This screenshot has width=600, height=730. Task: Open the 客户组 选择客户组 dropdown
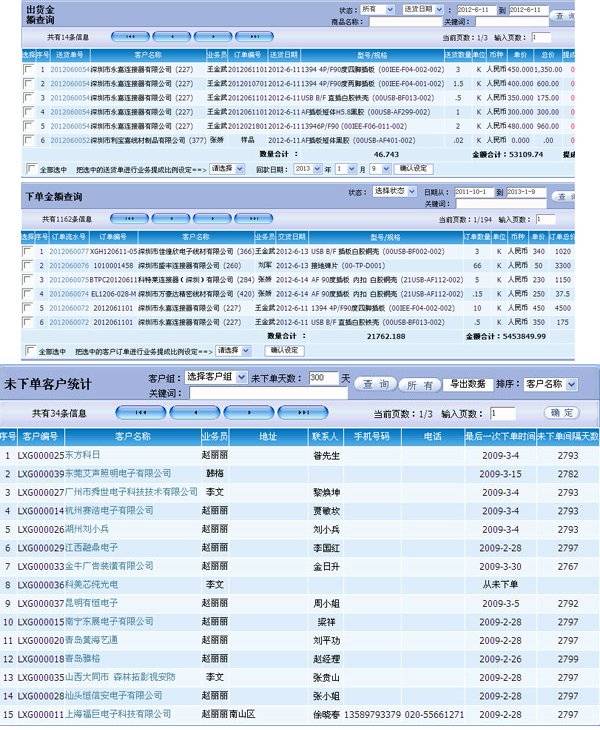[213, 379]
